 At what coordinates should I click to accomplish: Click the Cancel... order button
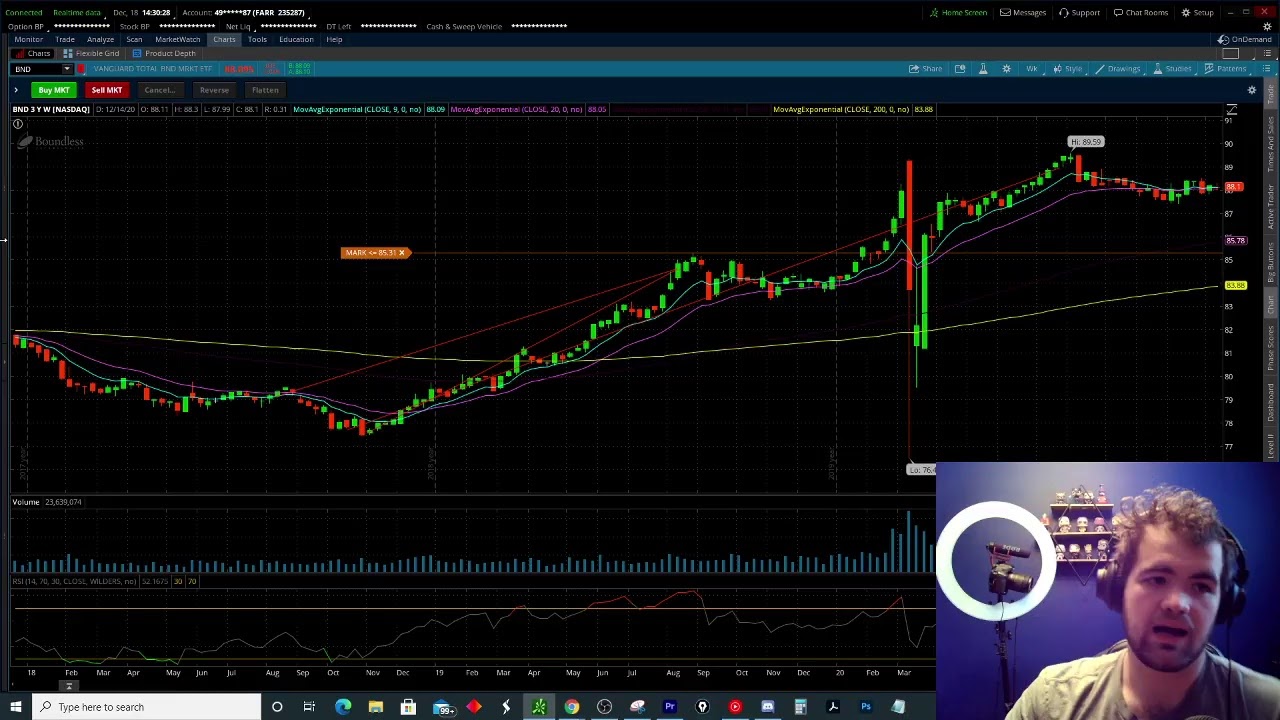pos(159,90)
